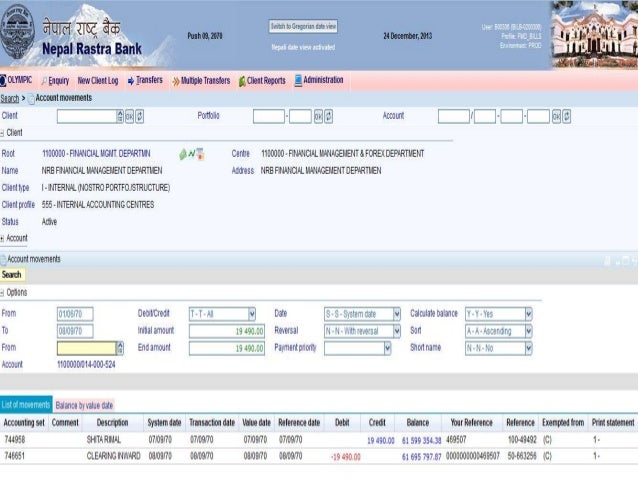Click the Transfers blue arrow icon
The height and width of the screenshot is (479, 638).
[131, 81]
